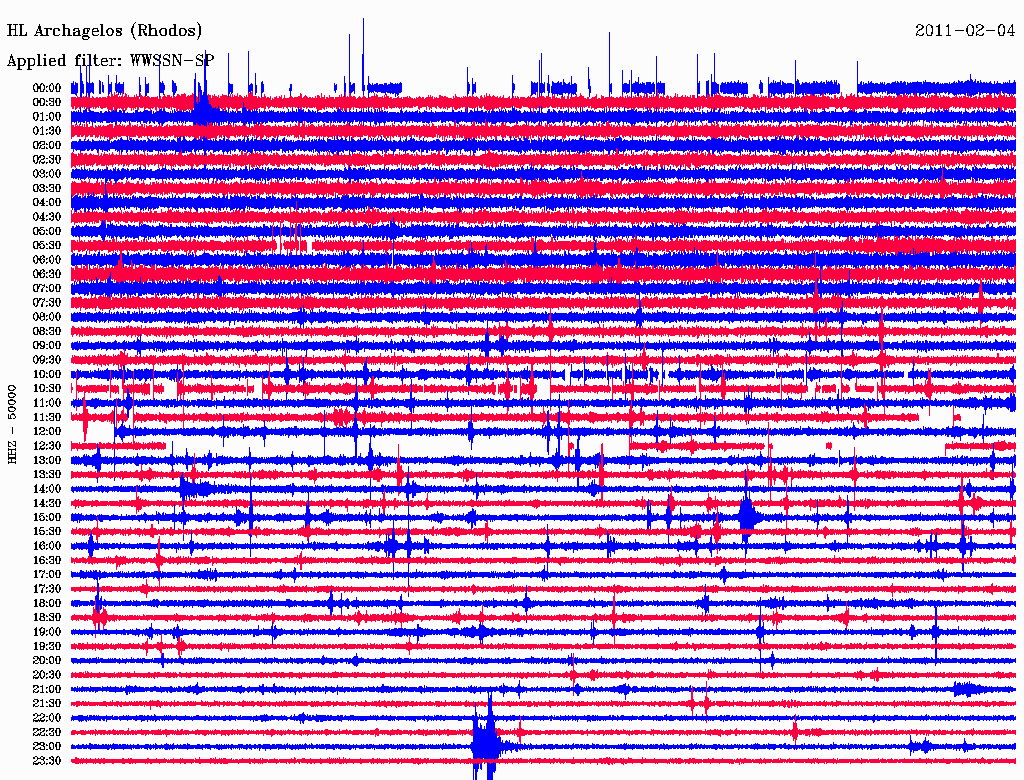Select the 09:30 time label
The height and width of the screenshot is (780, 1024).
pyautogui.click(x=47, y=360)
